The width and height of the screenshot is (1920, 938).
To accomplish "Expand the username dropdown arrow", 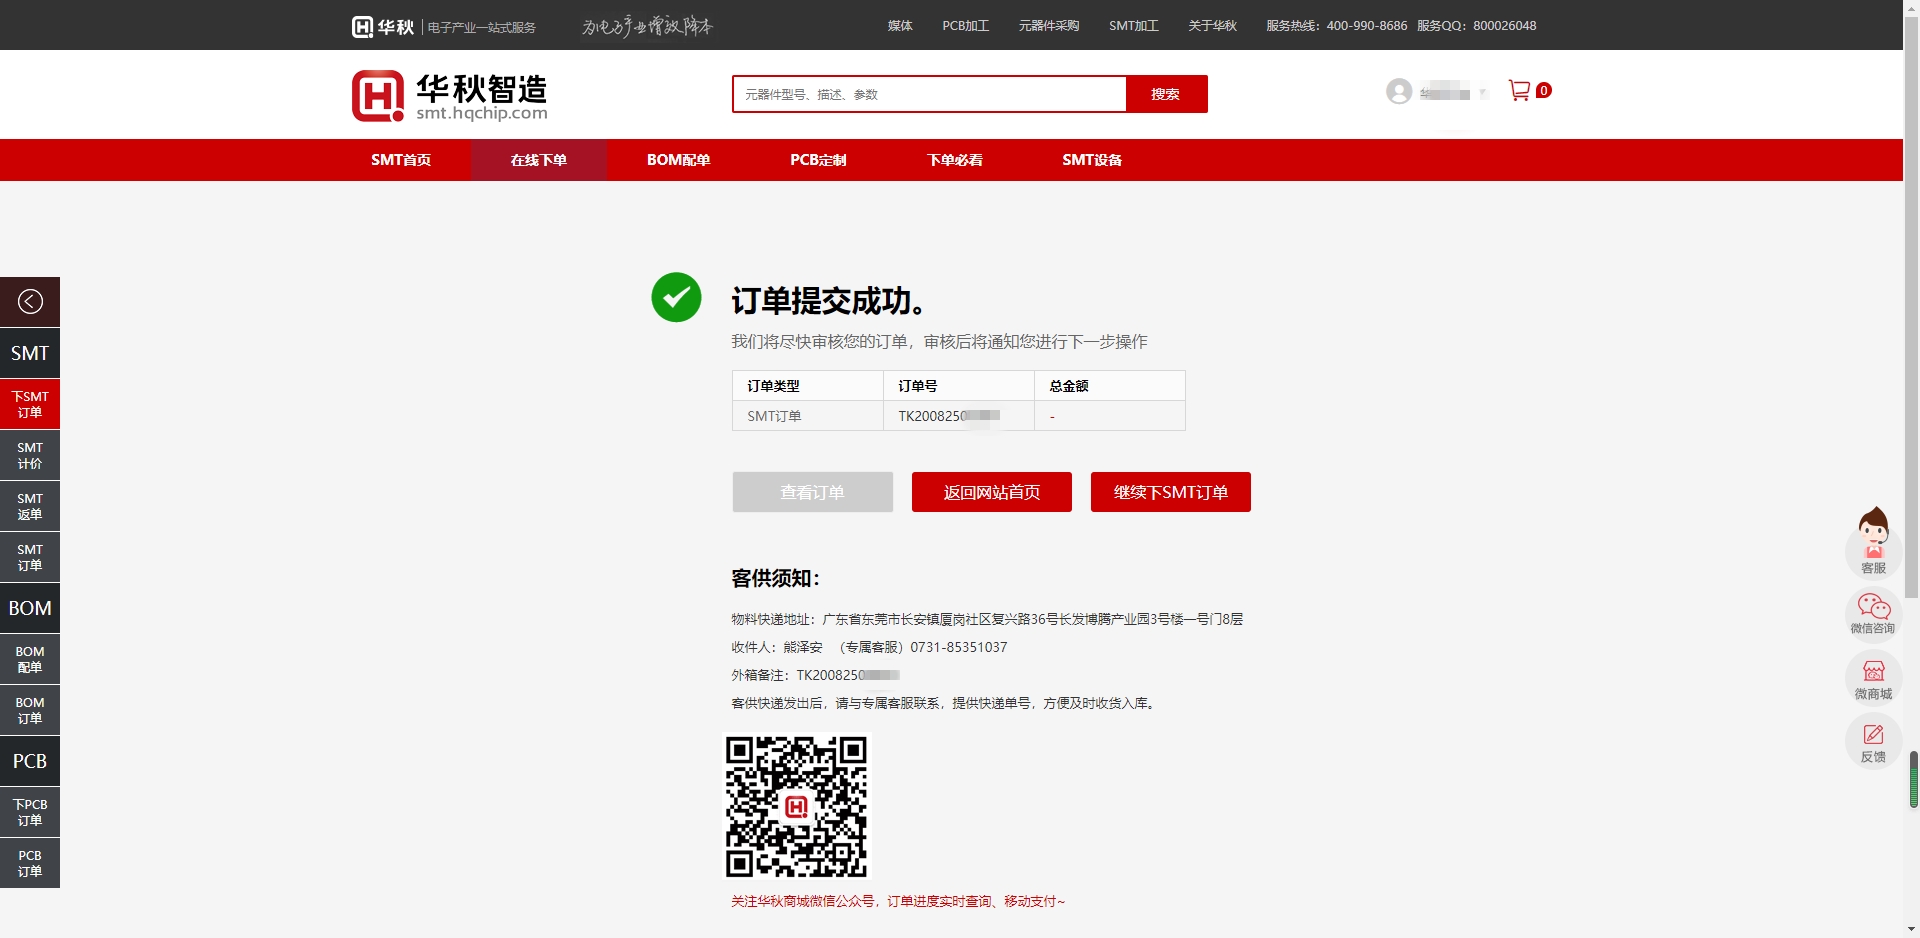I will (x=1484, y=93).
